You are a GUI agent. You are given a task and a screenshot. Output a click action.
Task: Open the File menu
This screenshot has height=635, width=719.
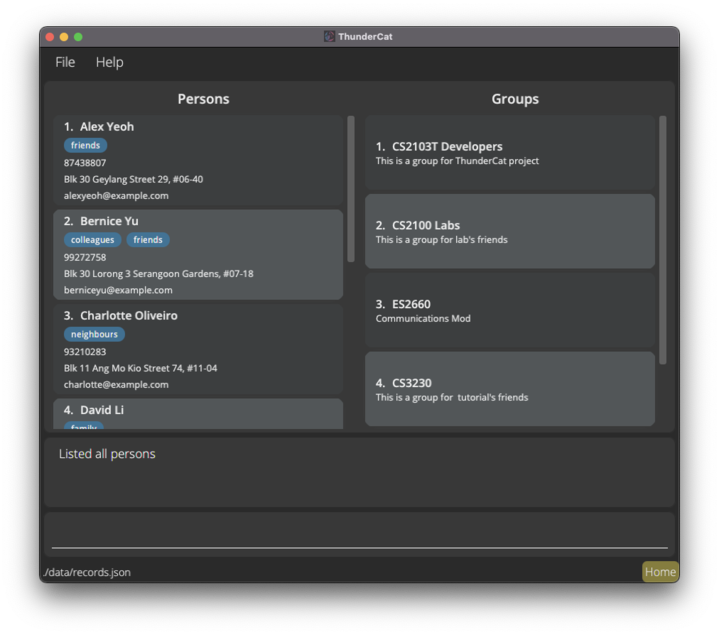click(x=65, y=62)
